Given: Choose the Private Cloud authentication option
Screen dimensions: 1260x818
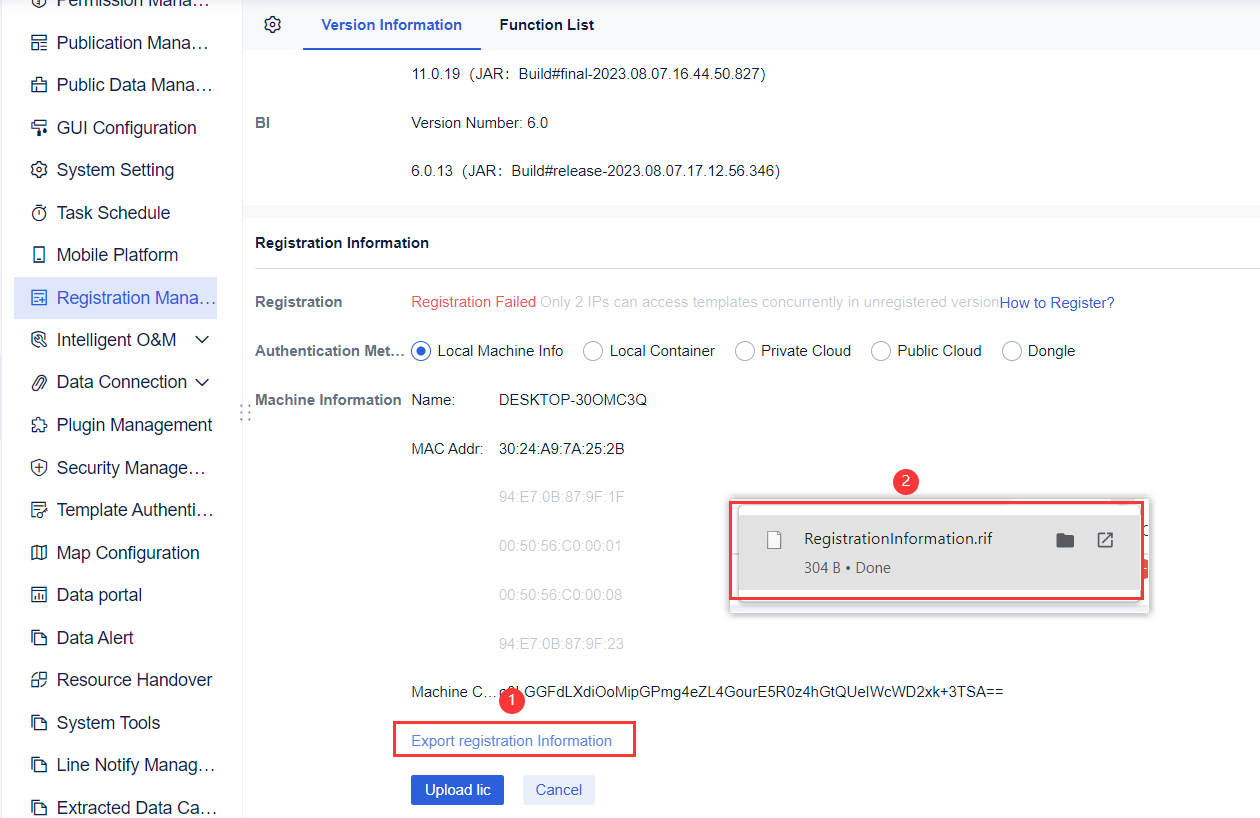Looking at the screenshot, I should click(744, 351).
